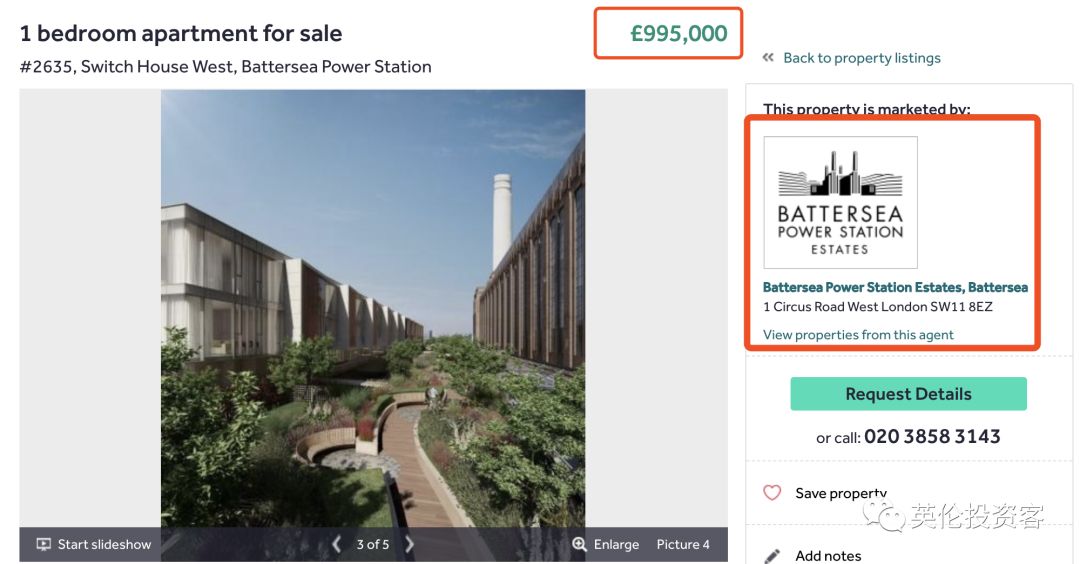Click the Picture 4 caption label
The width and height of the screenshot is (1080, 564).
683,545
